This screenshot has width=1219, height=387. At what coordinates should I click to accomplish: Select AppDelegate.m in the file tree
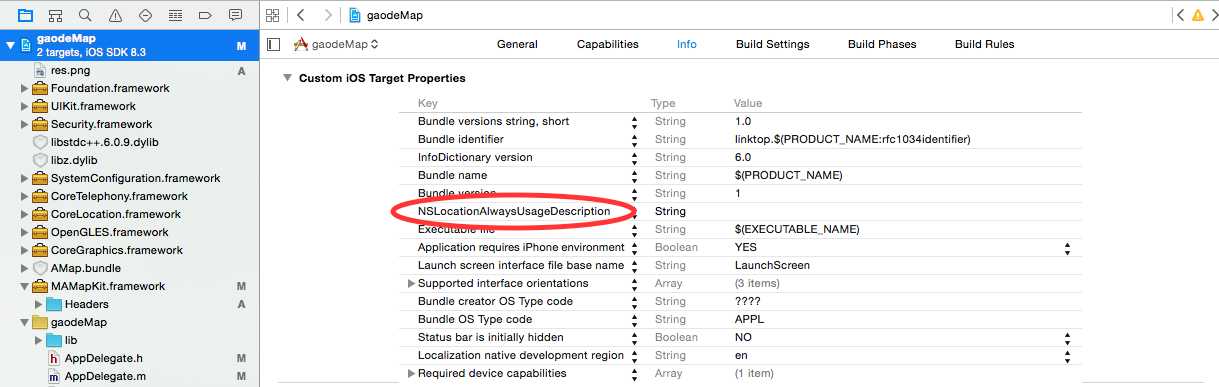coord(105,376)
